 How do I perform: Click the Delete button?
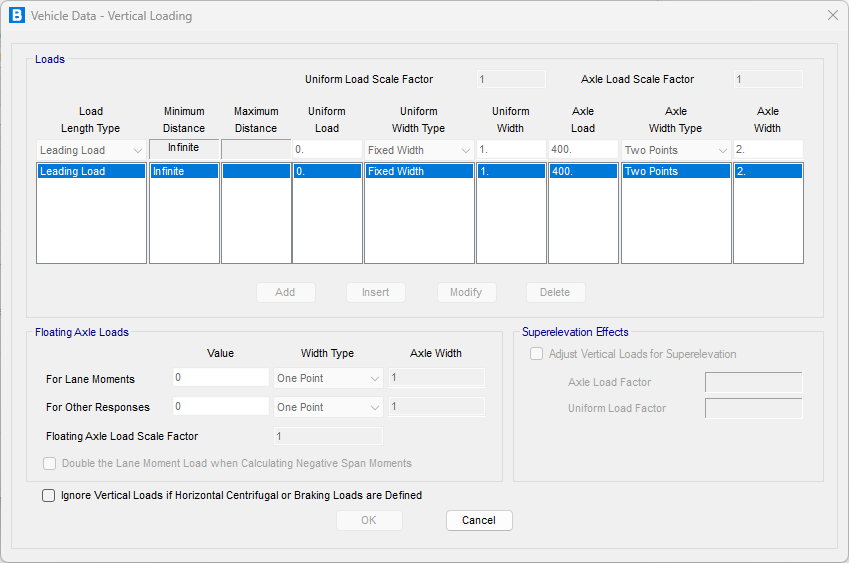pos(556,292)
